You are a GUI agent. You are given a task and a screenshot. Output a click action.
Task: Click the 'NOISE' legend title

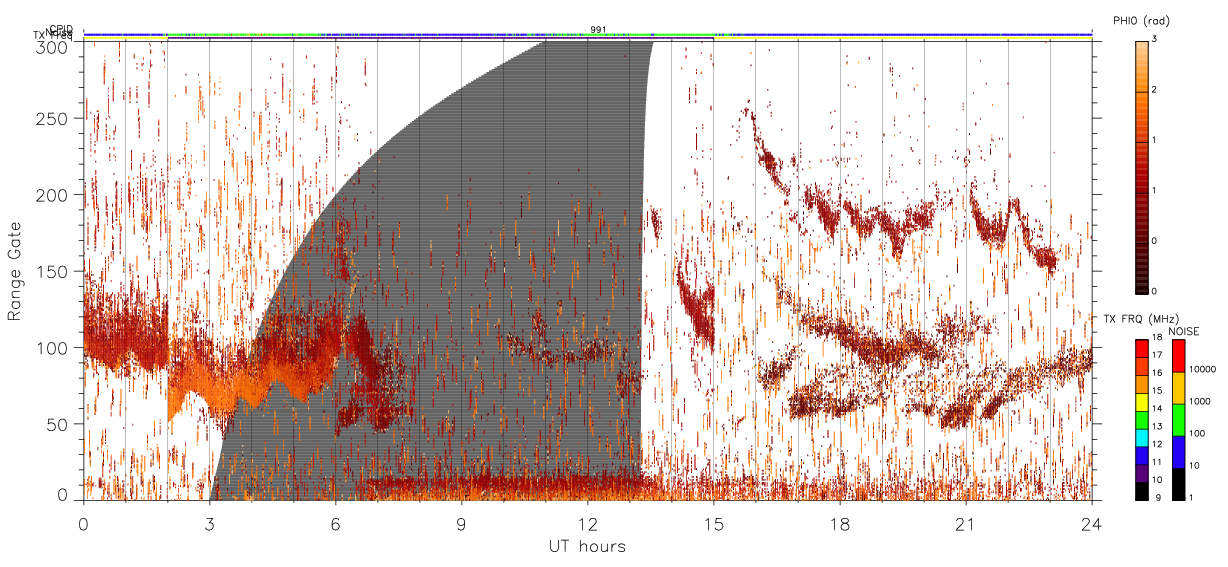click(1184, 331)
